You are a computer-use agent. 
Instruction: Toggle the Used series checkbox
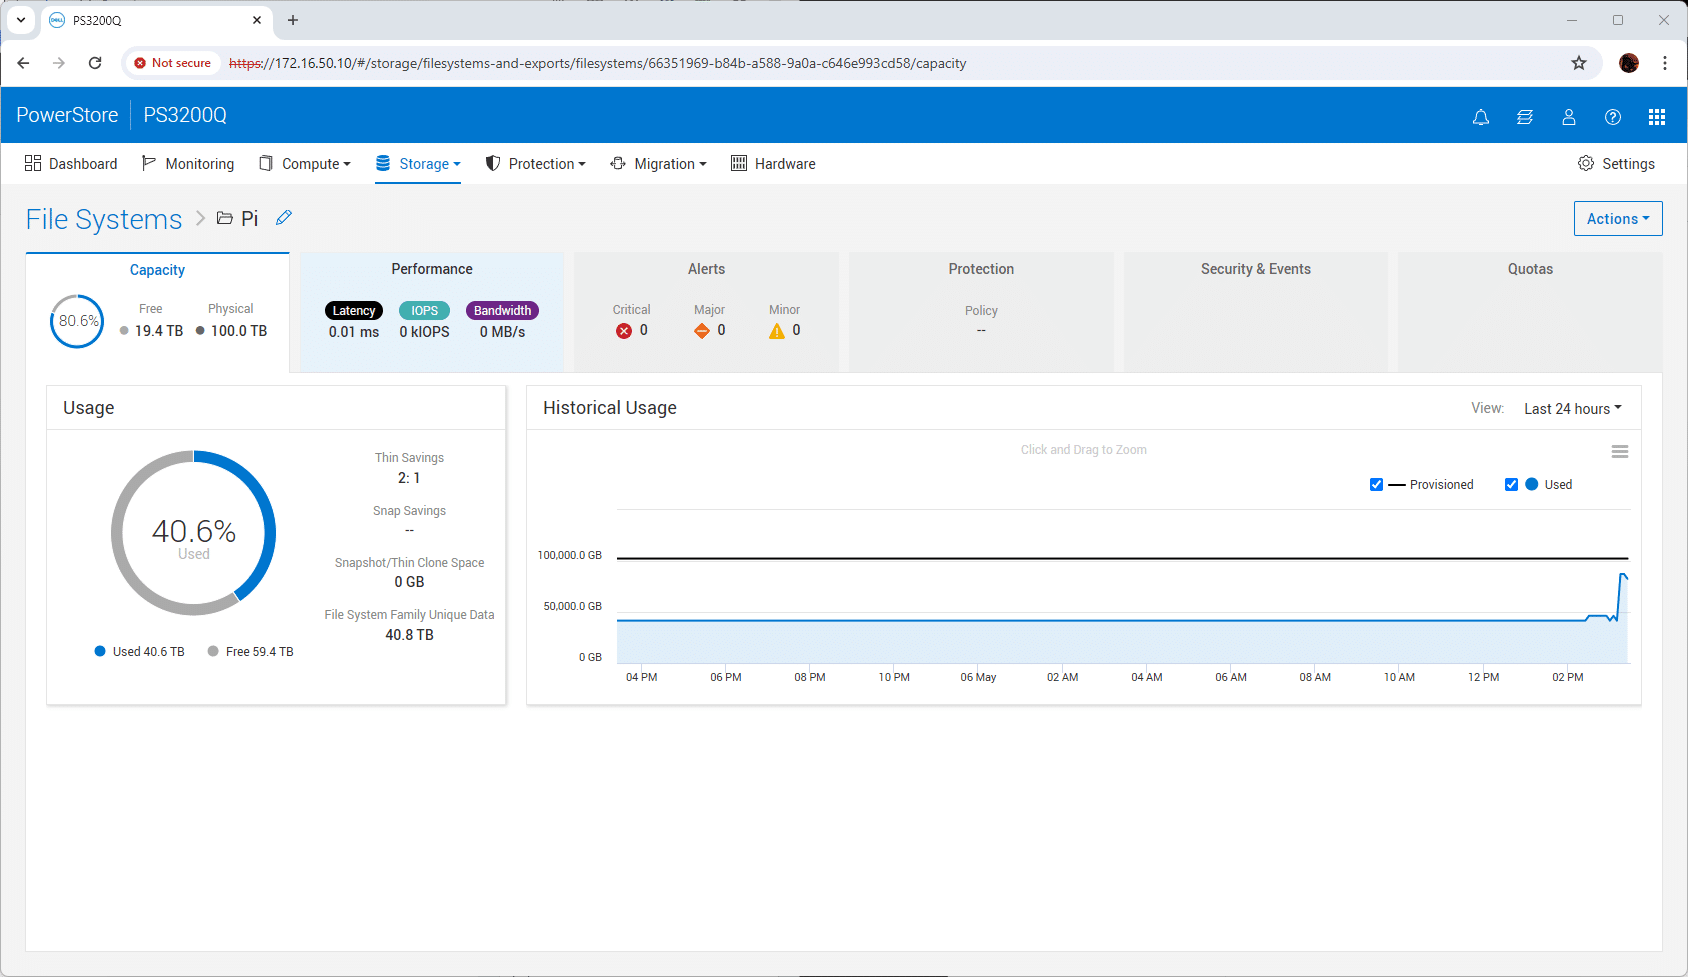(x=1511, y=485)
